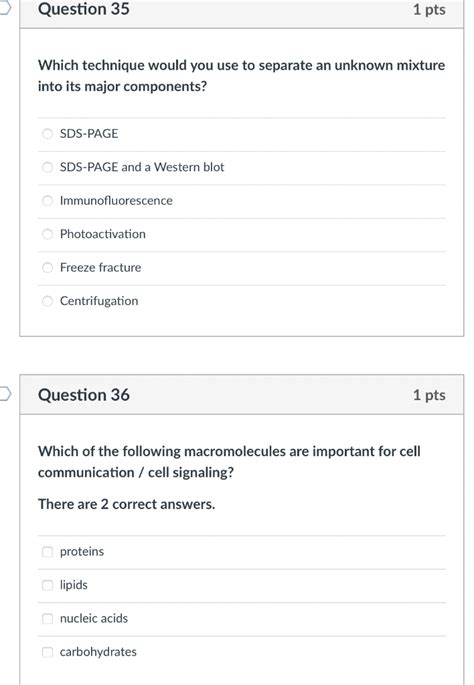Choose the Freeze fracture option

point(47,267)
